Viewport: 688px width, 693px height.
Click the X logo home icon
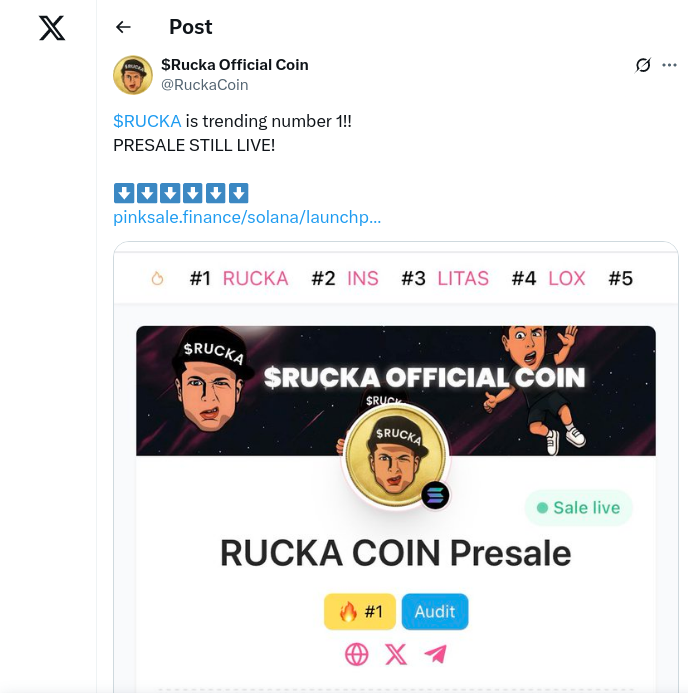tap(52, 28)
